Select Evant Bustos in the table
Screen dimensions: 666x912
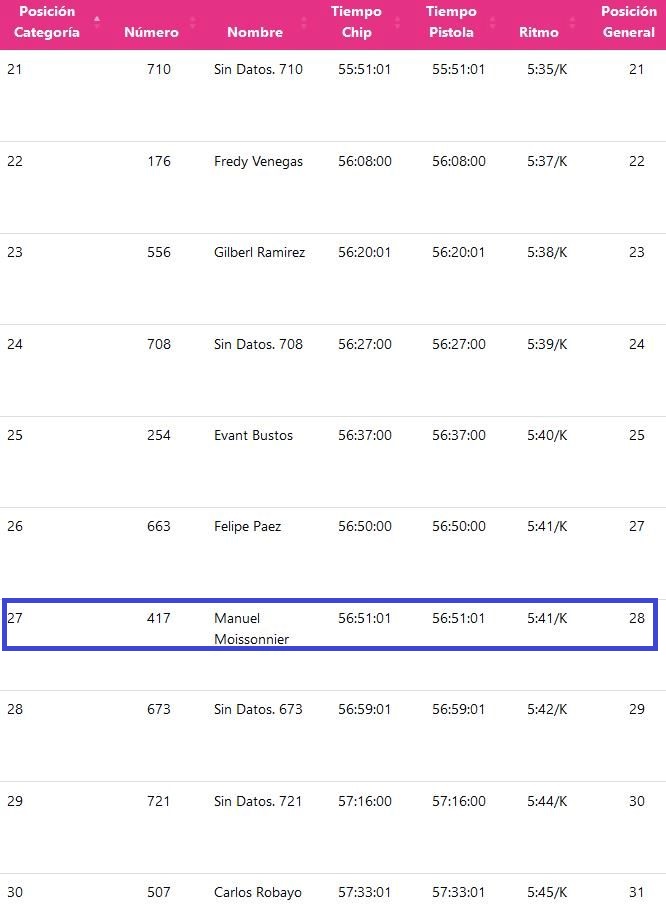(253, 435)
